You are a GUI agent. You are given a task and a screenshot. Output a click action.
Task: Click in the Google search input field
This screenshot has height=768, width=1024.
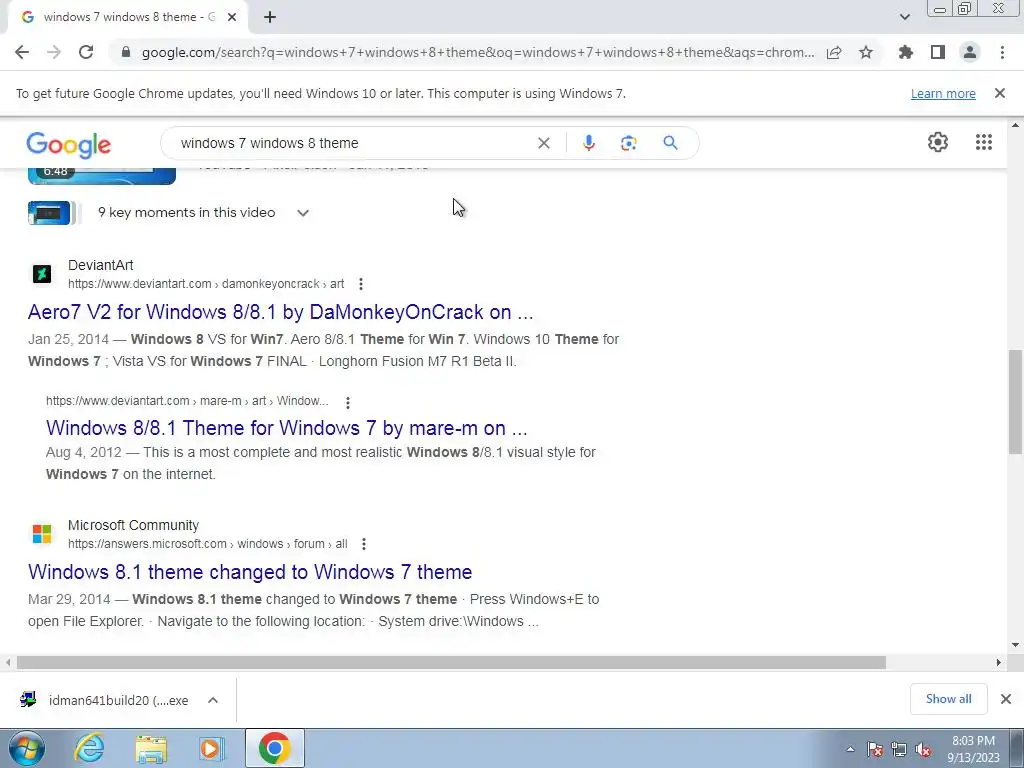(x=353, y=143)
